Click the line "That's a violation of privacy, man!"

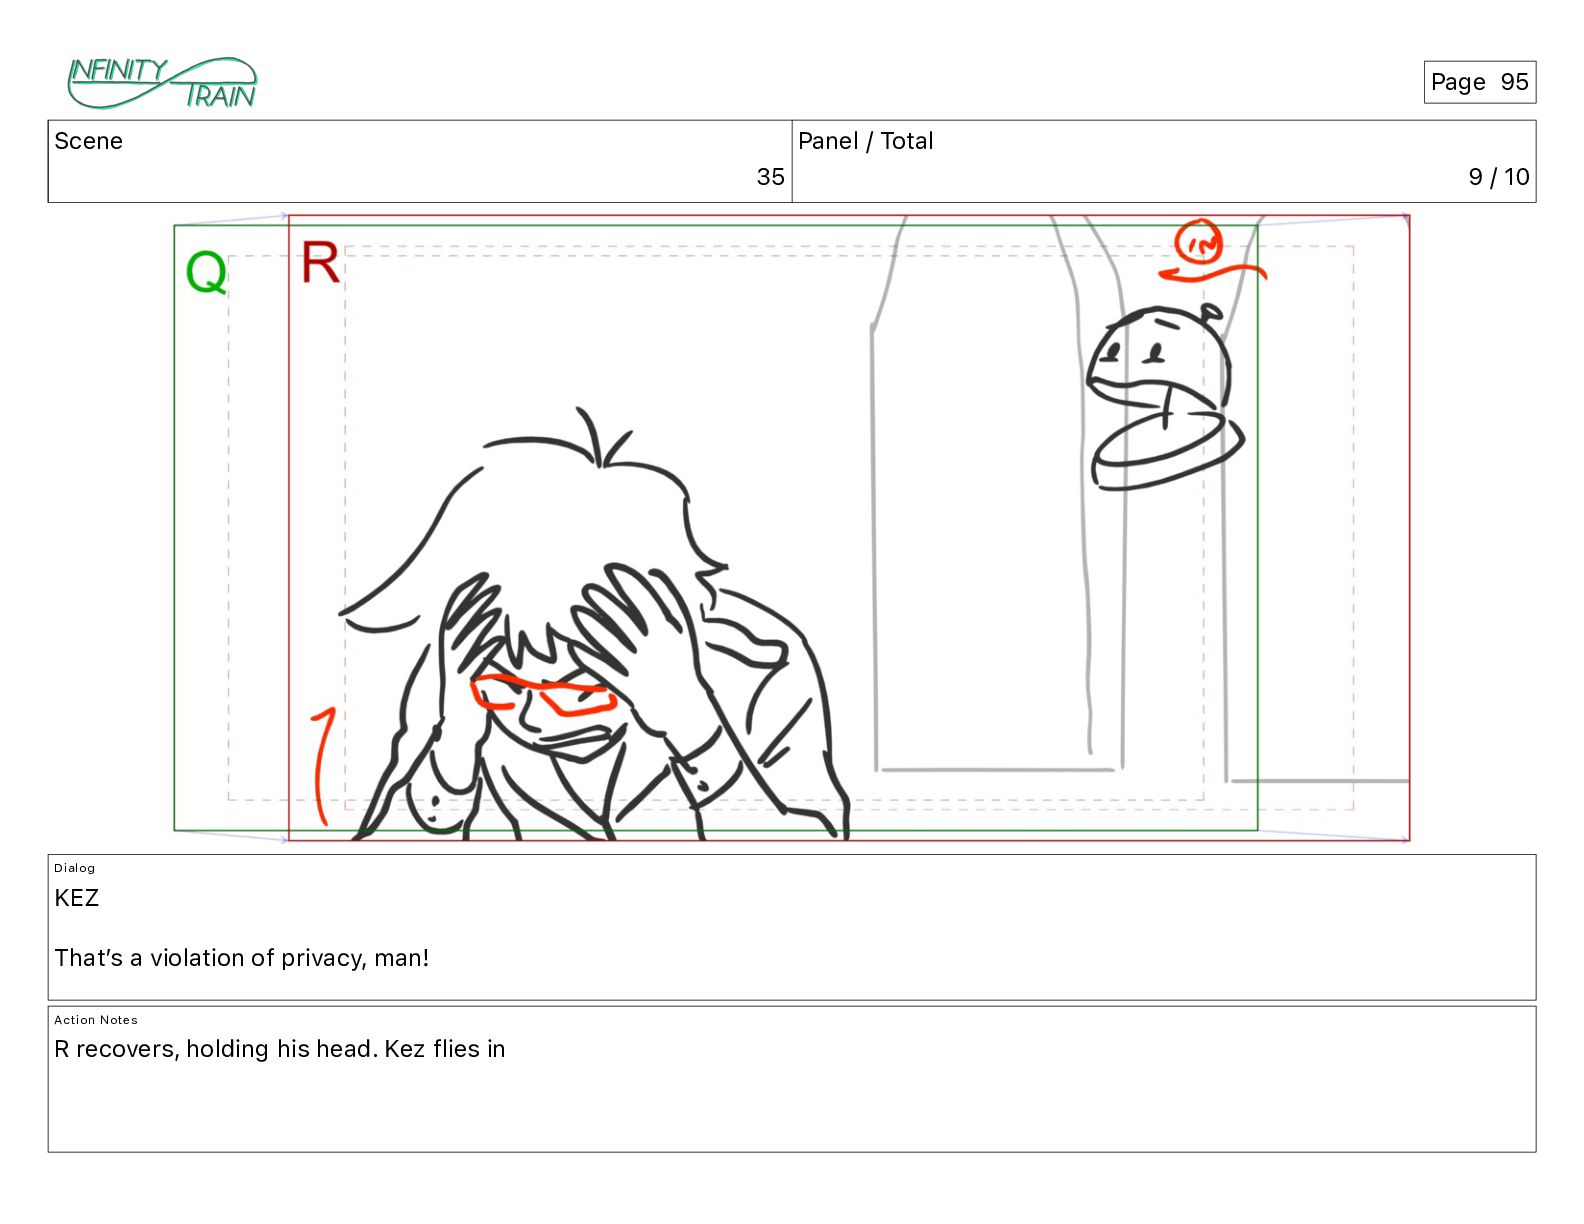pyautogui.click(x=242, y=958)
